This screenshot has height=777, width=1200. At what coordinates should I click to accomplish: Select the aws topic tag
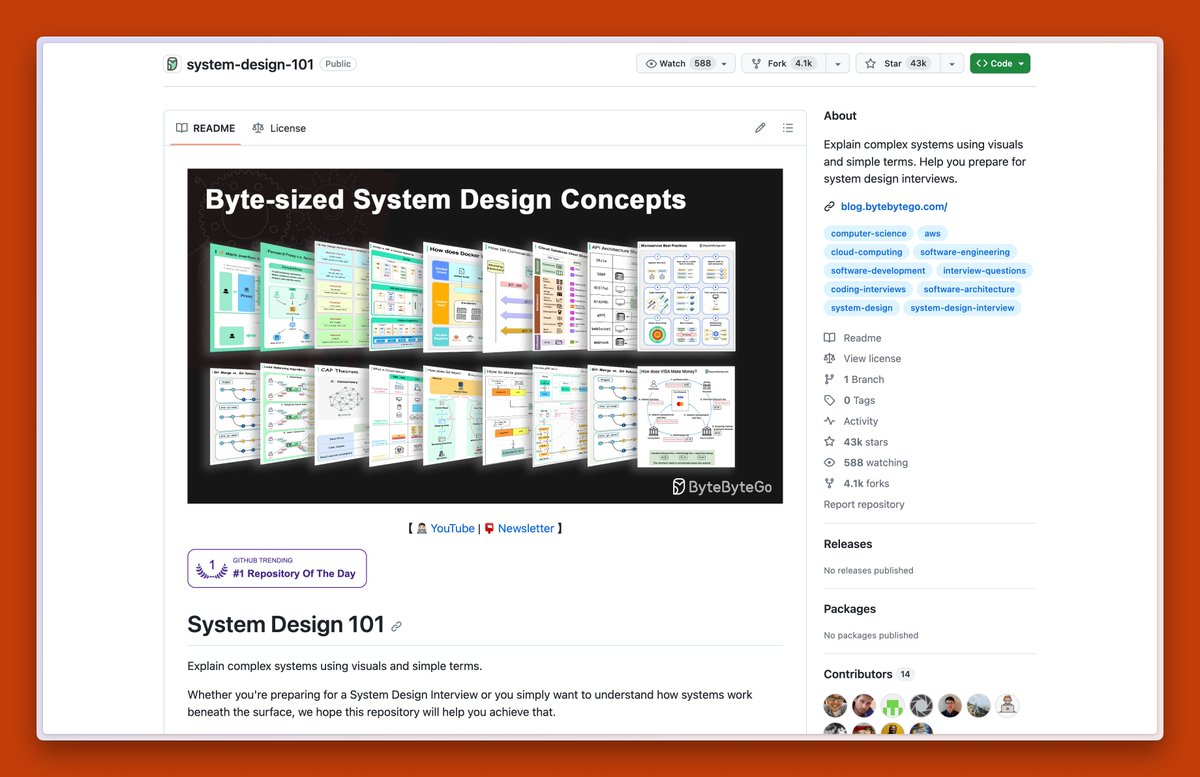(x=932, y=233)
